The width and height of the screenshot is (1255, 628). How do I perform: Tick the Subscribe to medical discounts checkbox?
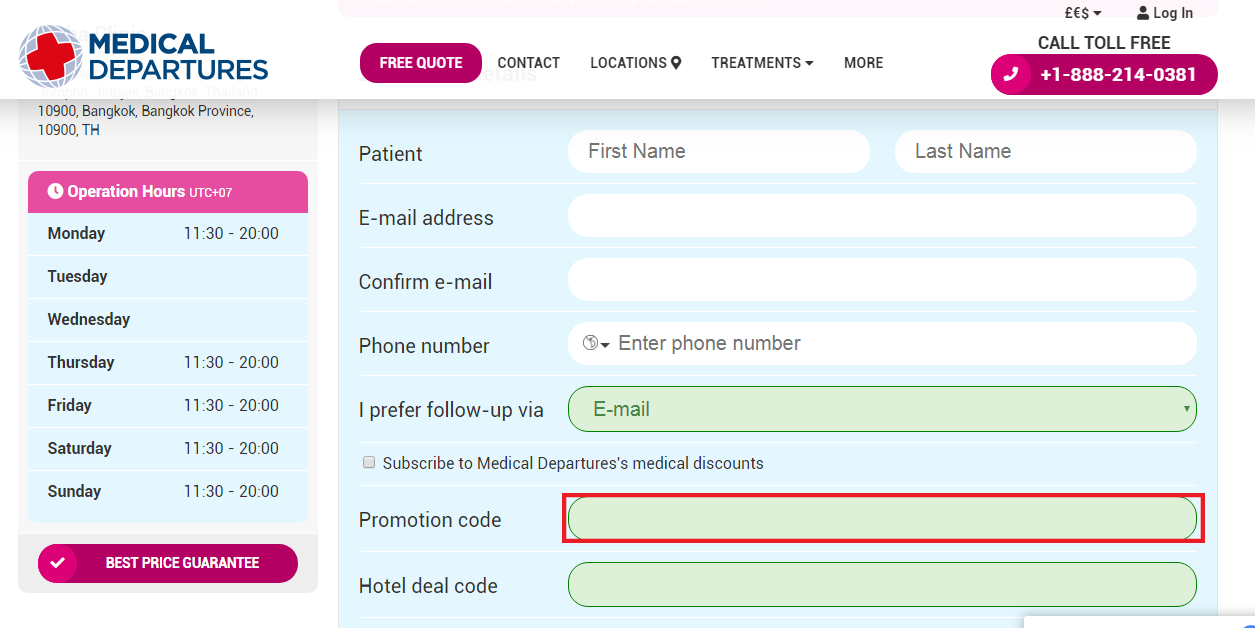pyautogui.click(x=369, y=463)
